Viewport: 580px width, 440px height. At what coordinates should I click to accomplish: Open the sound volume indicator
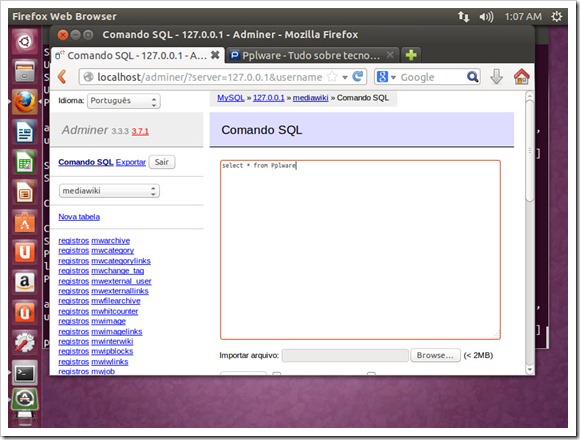[486, 17]
